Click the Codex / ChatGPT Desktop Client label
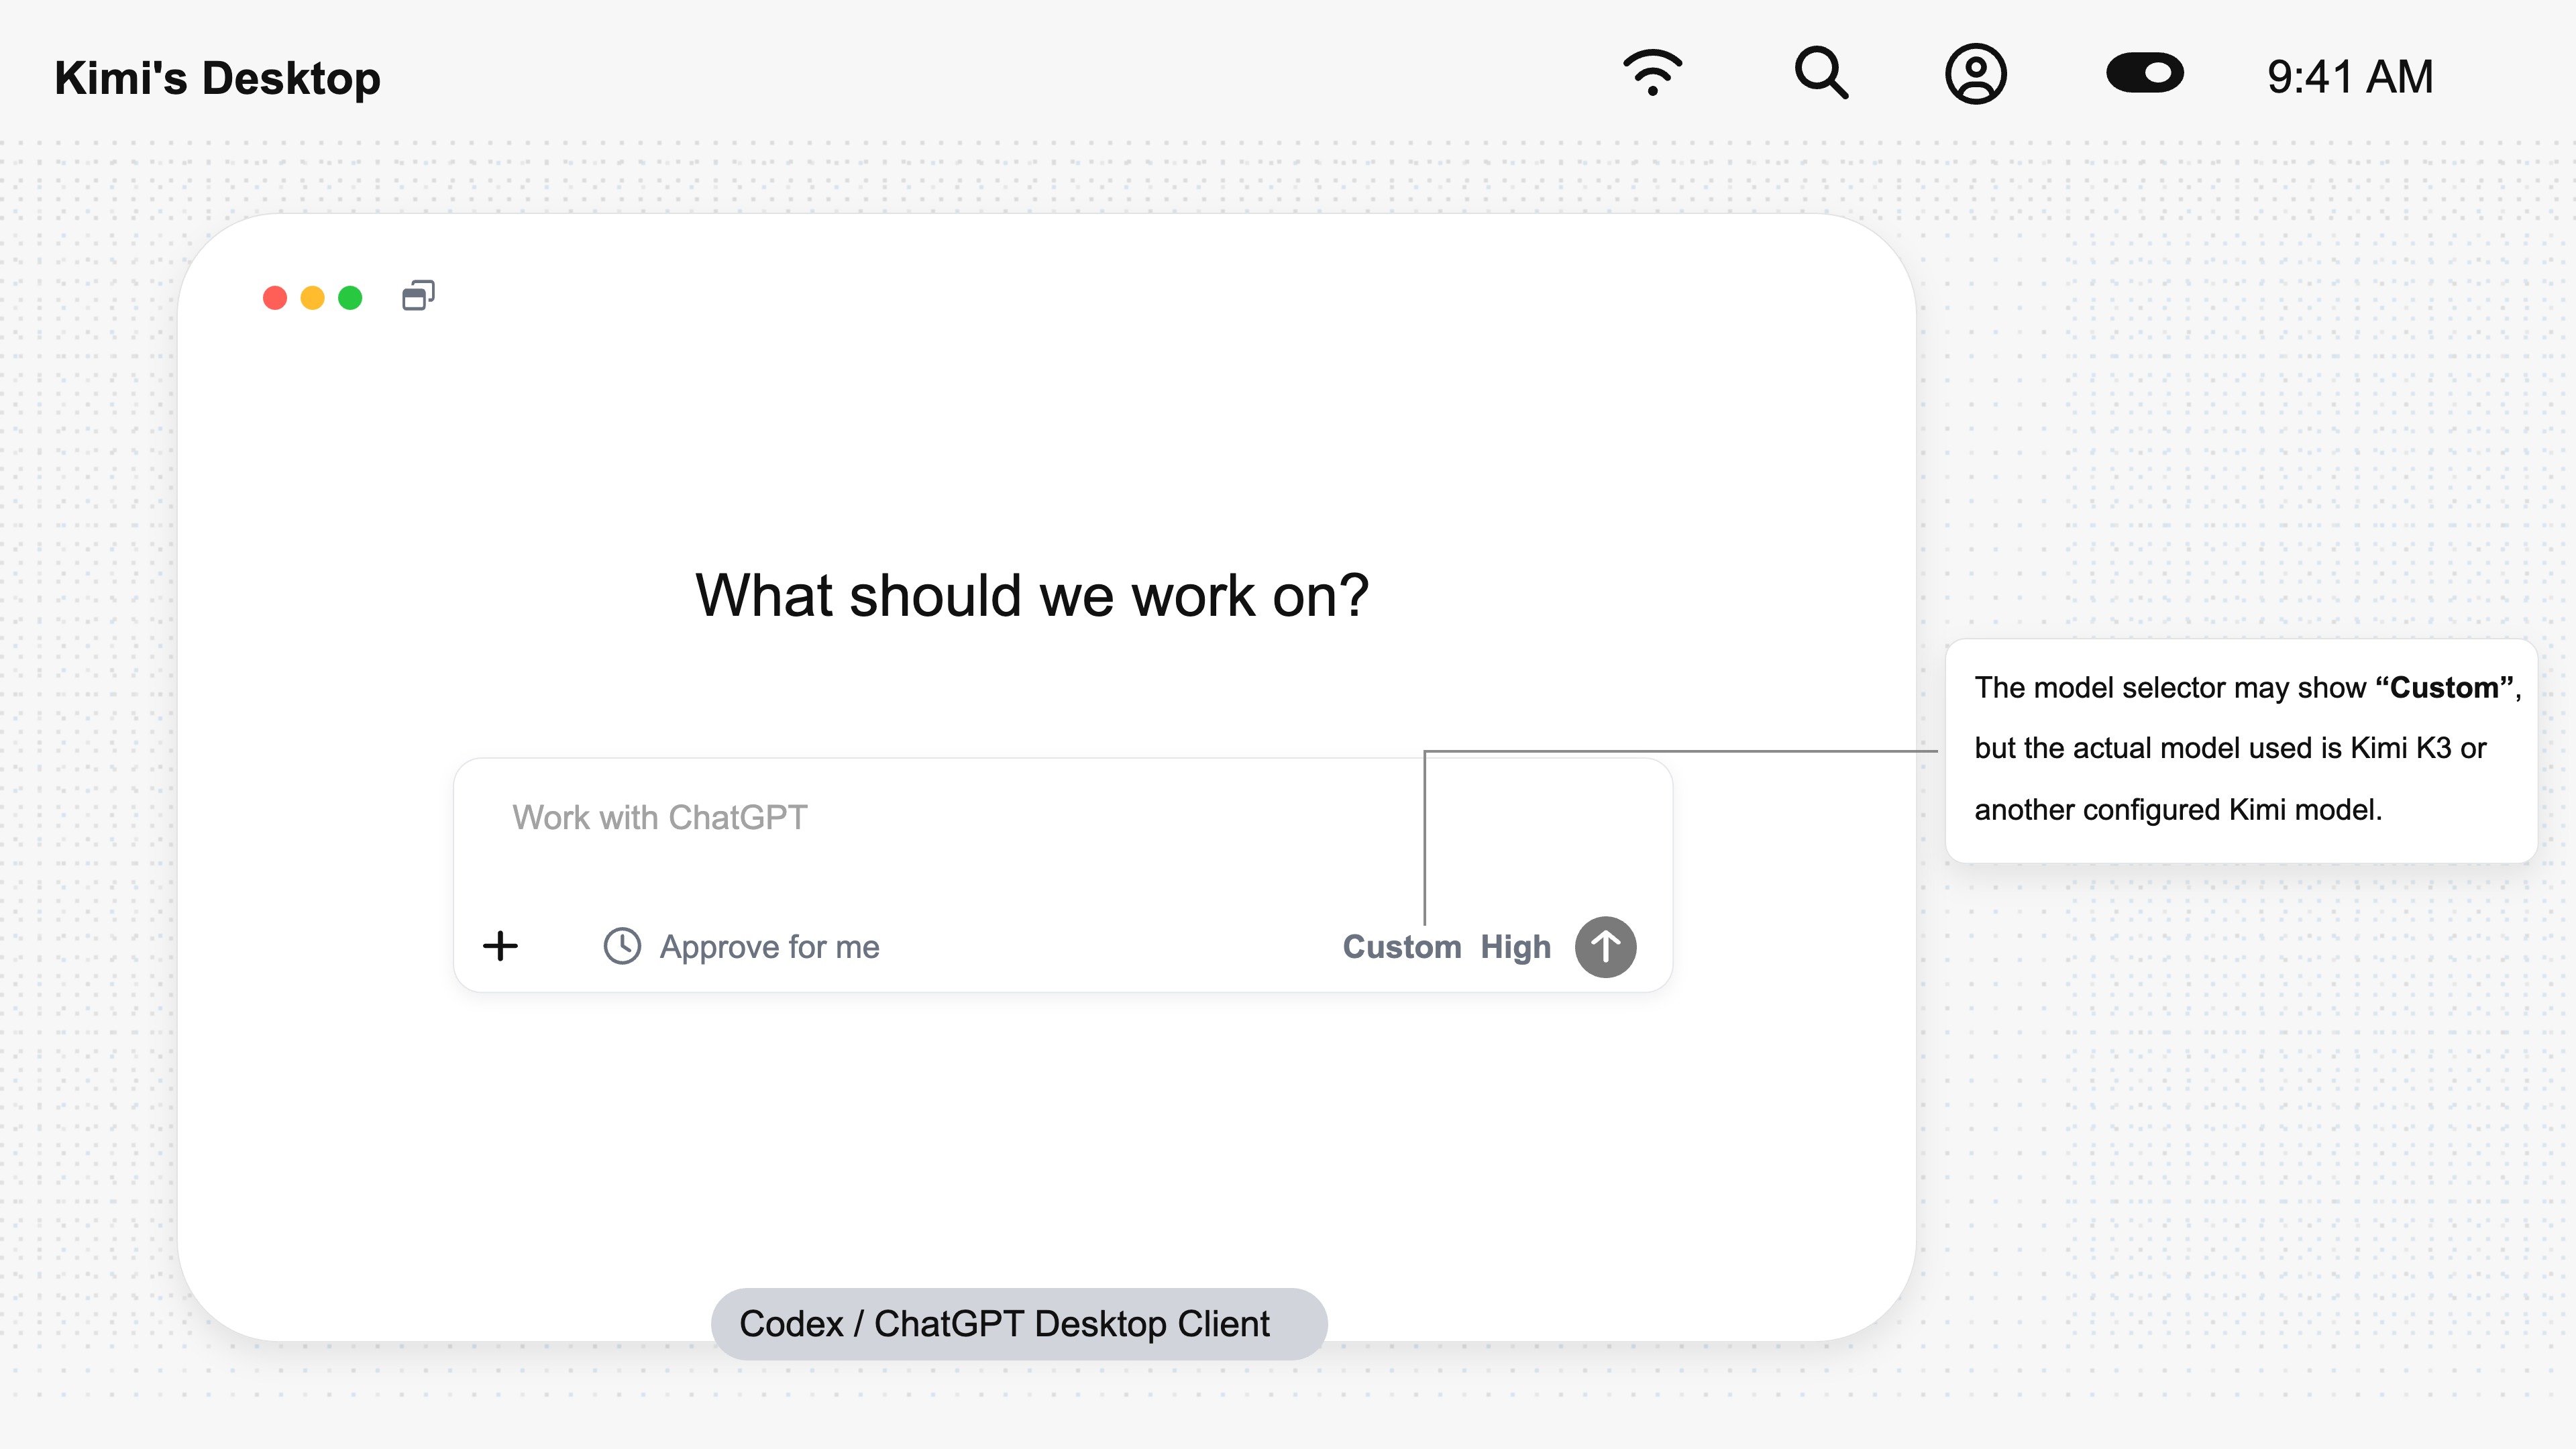 tap(1019, 1323)
